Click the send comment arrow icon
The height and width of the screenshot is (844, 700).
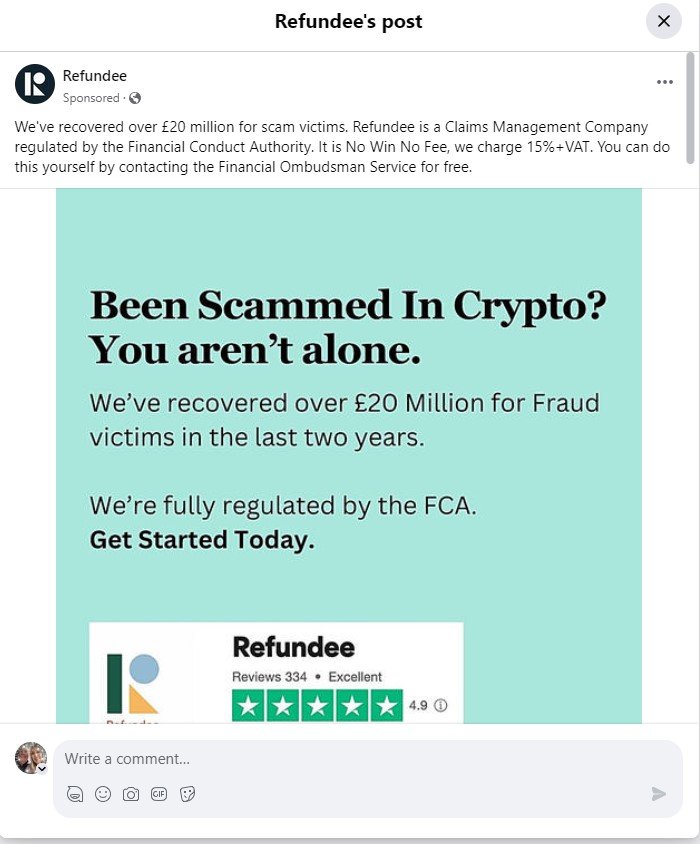coord(658,794)
